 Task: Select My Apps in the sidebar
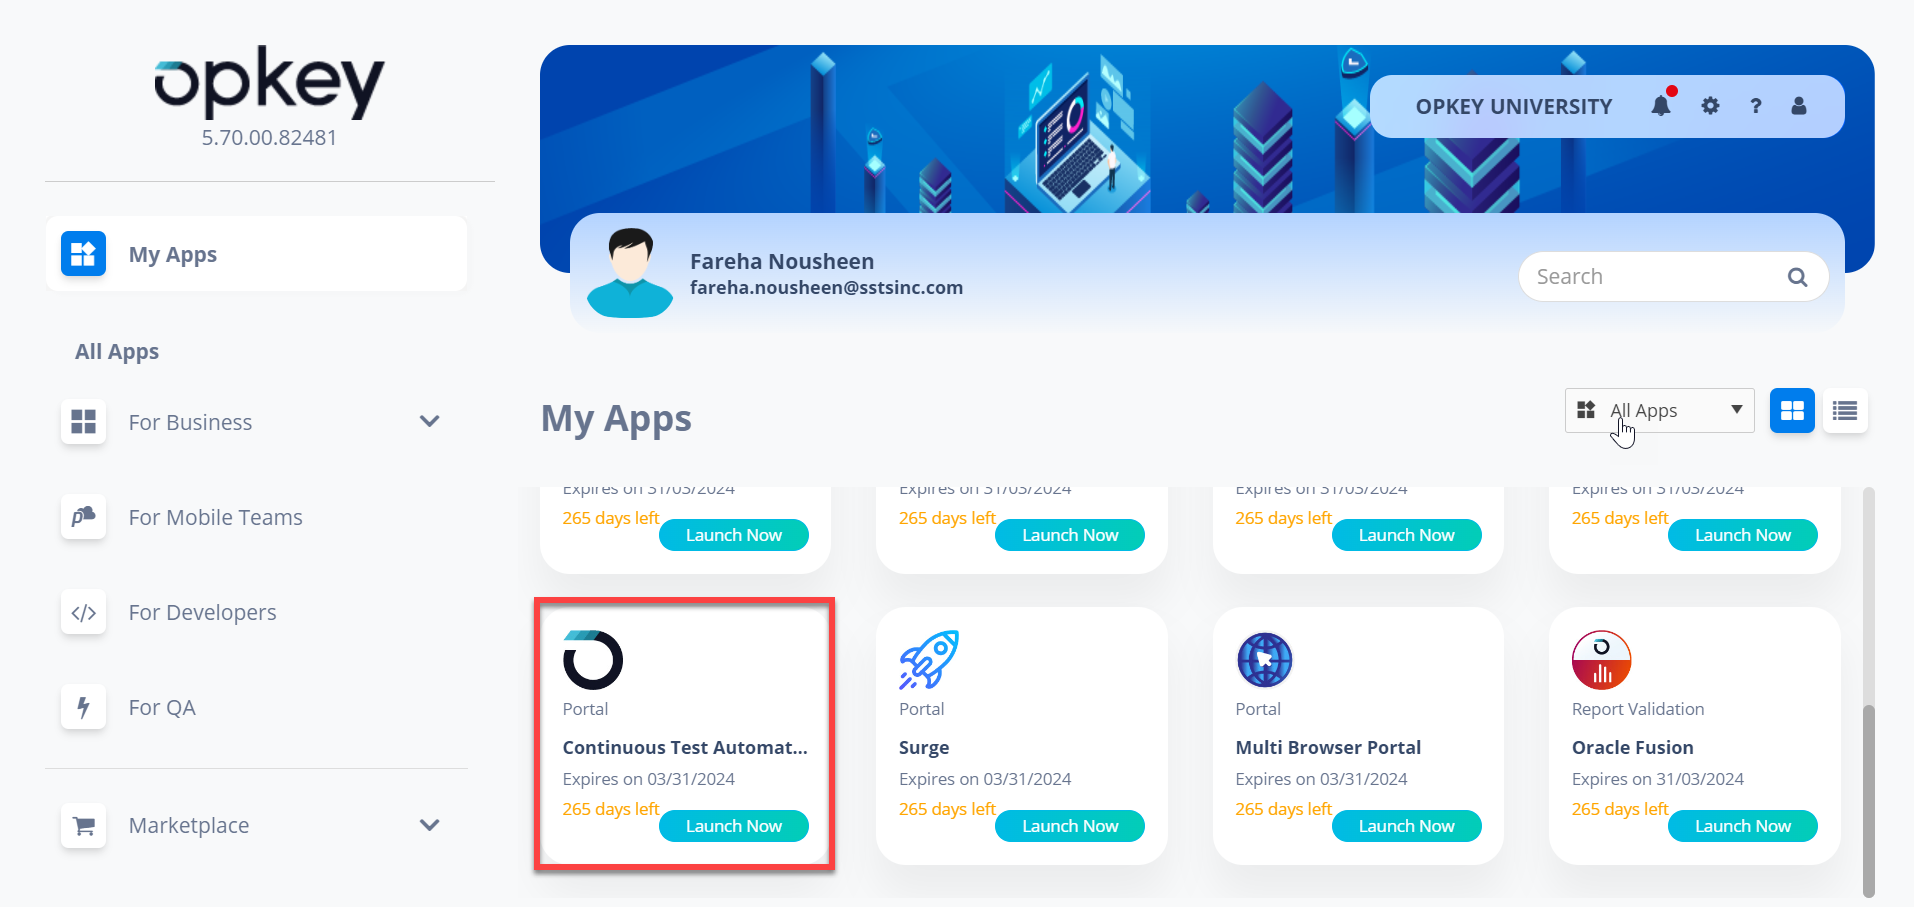(256, 254)
